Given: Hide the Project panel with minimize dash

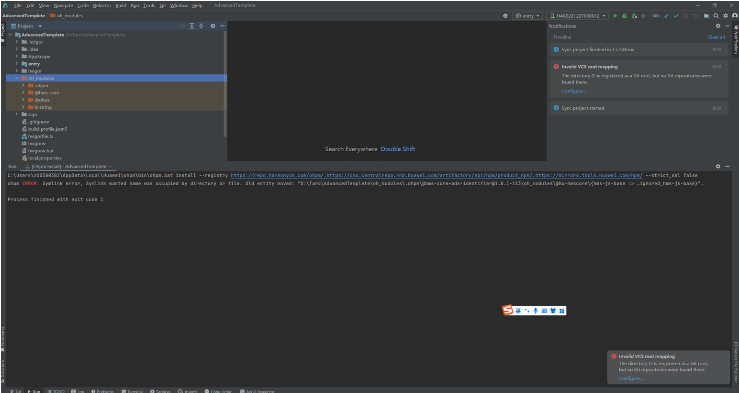Looking at the screenshot, I should pyautogui.click(x=222, y=26).
